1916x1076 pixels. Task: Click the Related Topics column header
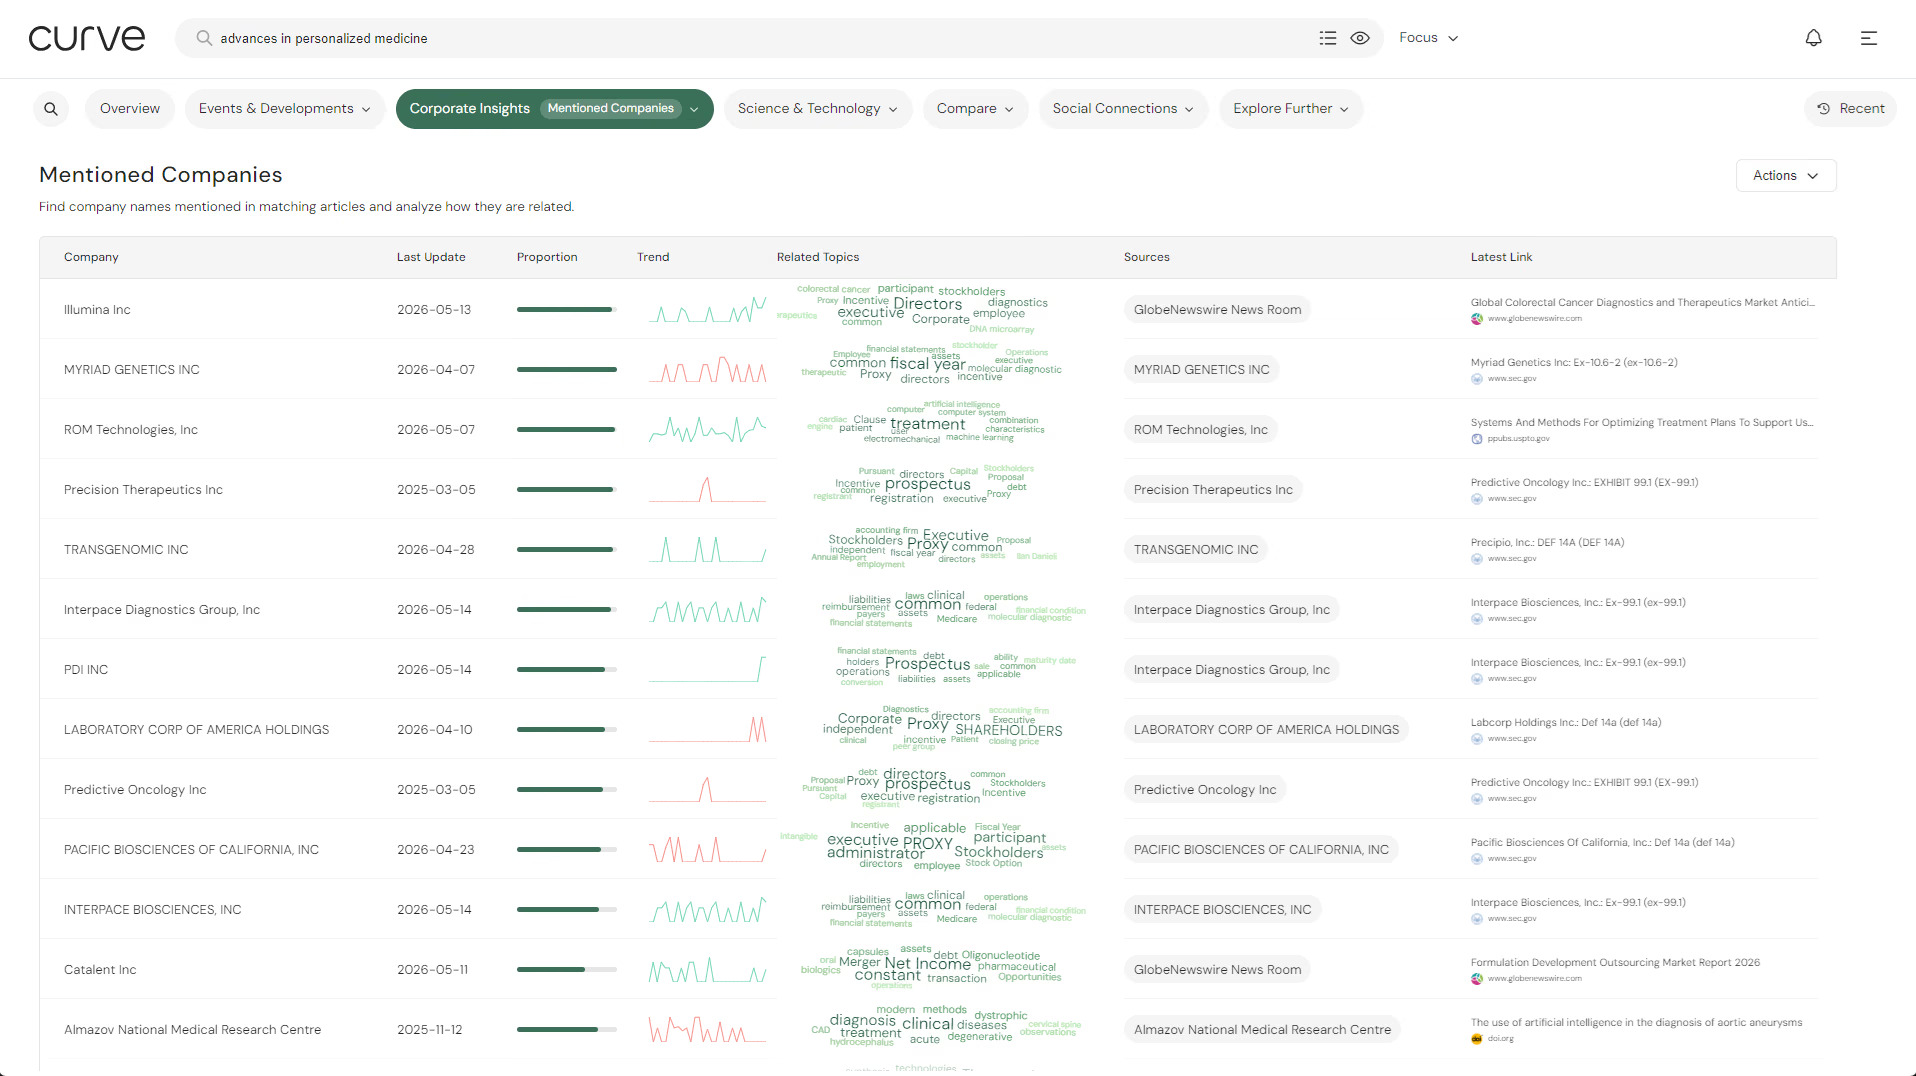coord(818,257)
